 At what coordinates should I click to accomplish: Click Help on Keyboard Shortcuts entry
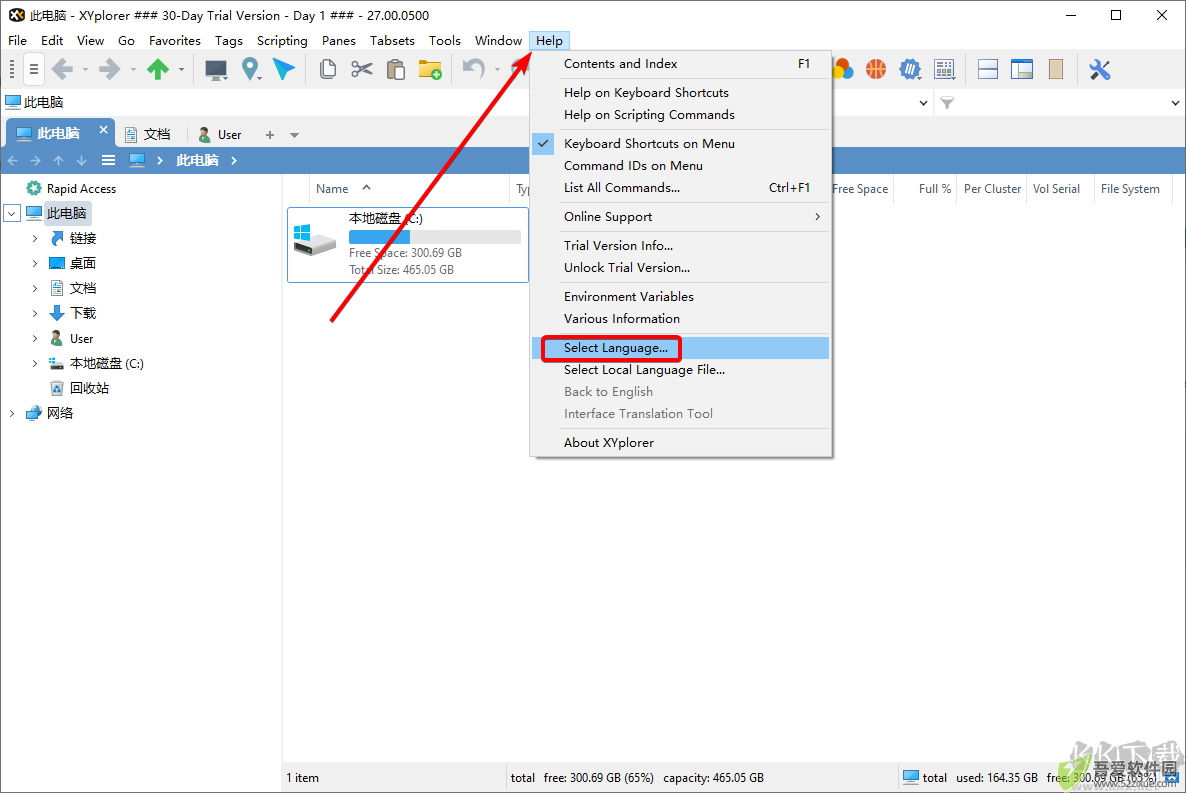[x=681, y=92]
